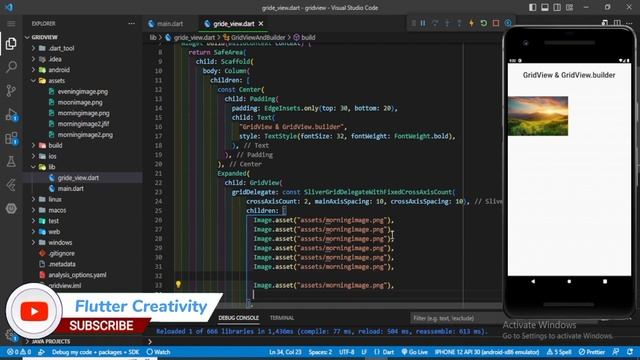
Task: Open the Search view in activity bar
Action: [x=11, y=66]
